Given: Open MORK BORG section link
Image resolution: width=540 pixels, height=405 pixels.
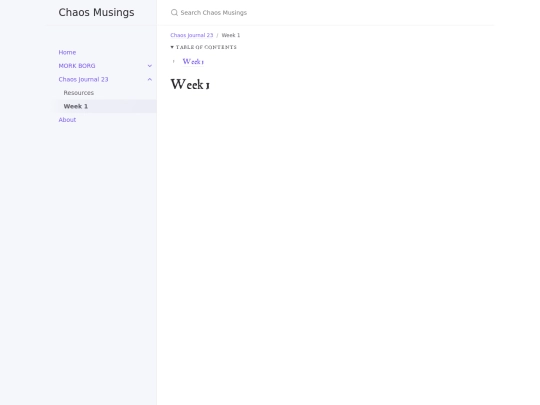Looking at the screenshot, I should [x=77, y=66].
